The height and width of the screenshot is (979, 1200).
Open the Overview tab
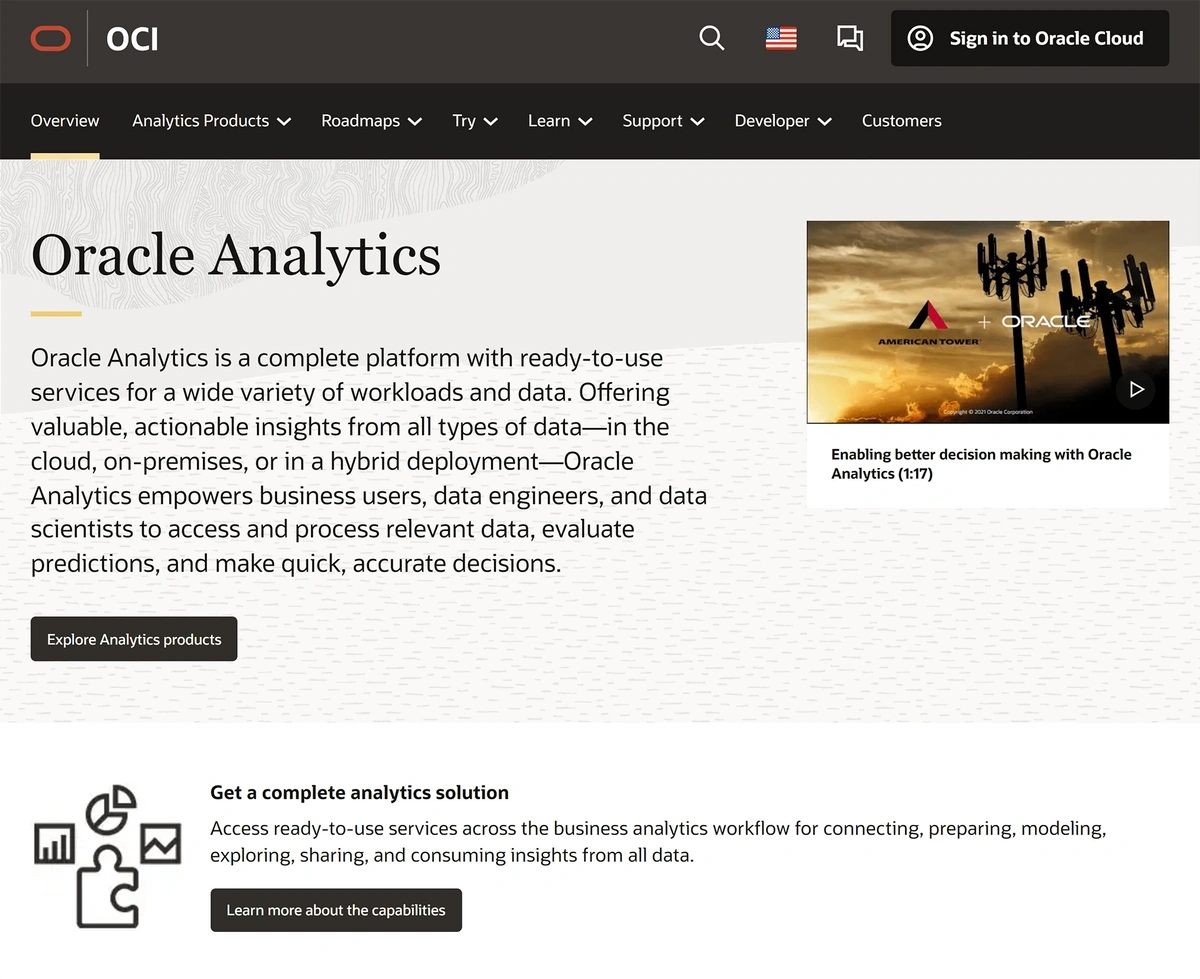[x=65, y=121]
